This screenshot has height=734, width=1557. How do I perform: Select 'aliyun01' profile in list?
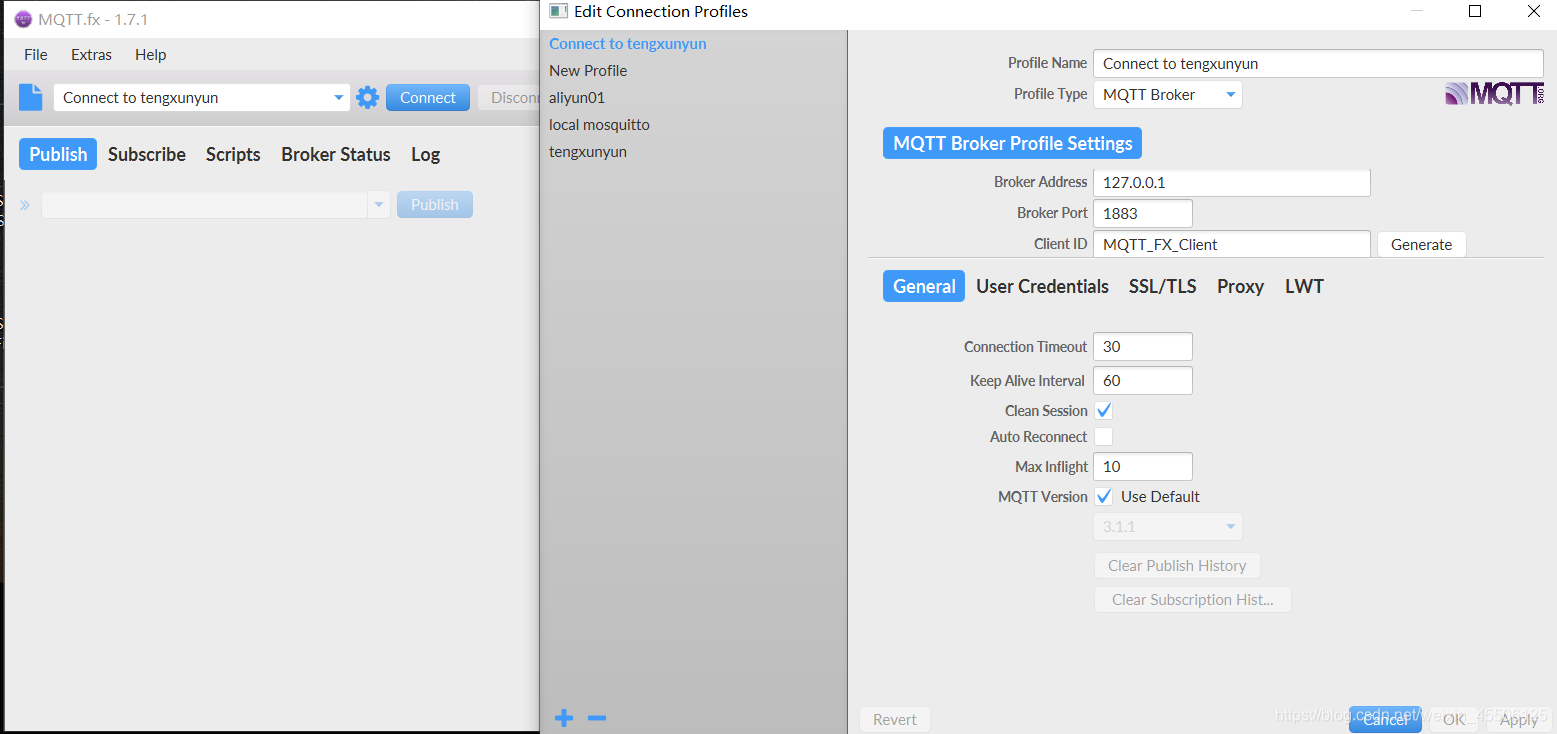tap(693, 98)
